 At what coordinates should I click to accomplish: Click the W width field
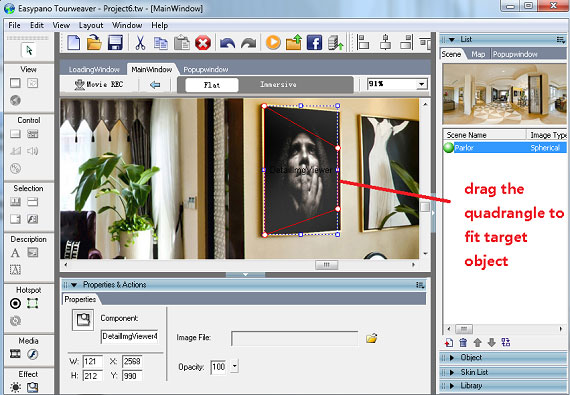pos(92,361)
